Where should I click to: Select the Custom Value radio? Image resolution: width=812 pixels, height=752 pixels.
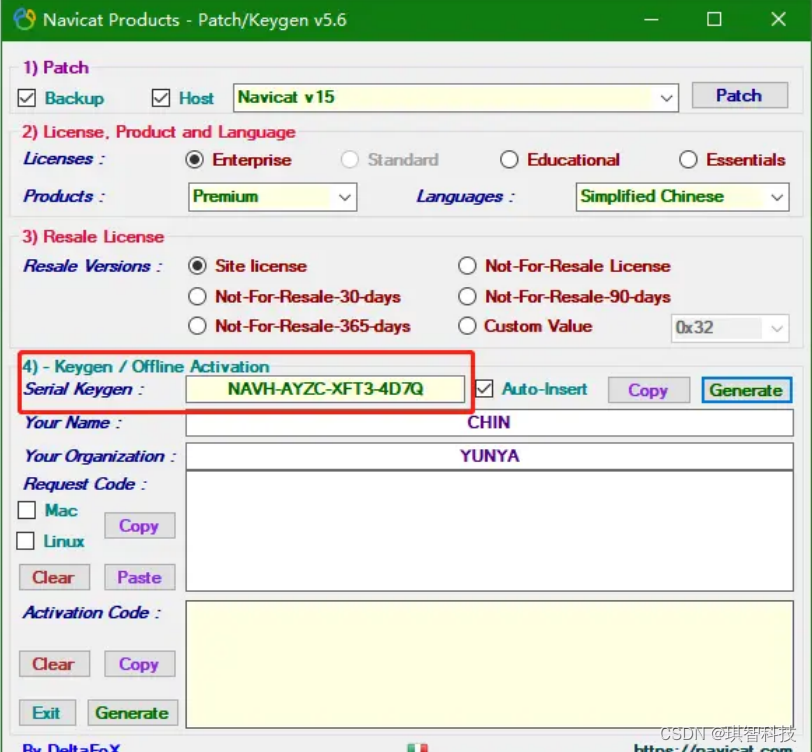point(467,326)
